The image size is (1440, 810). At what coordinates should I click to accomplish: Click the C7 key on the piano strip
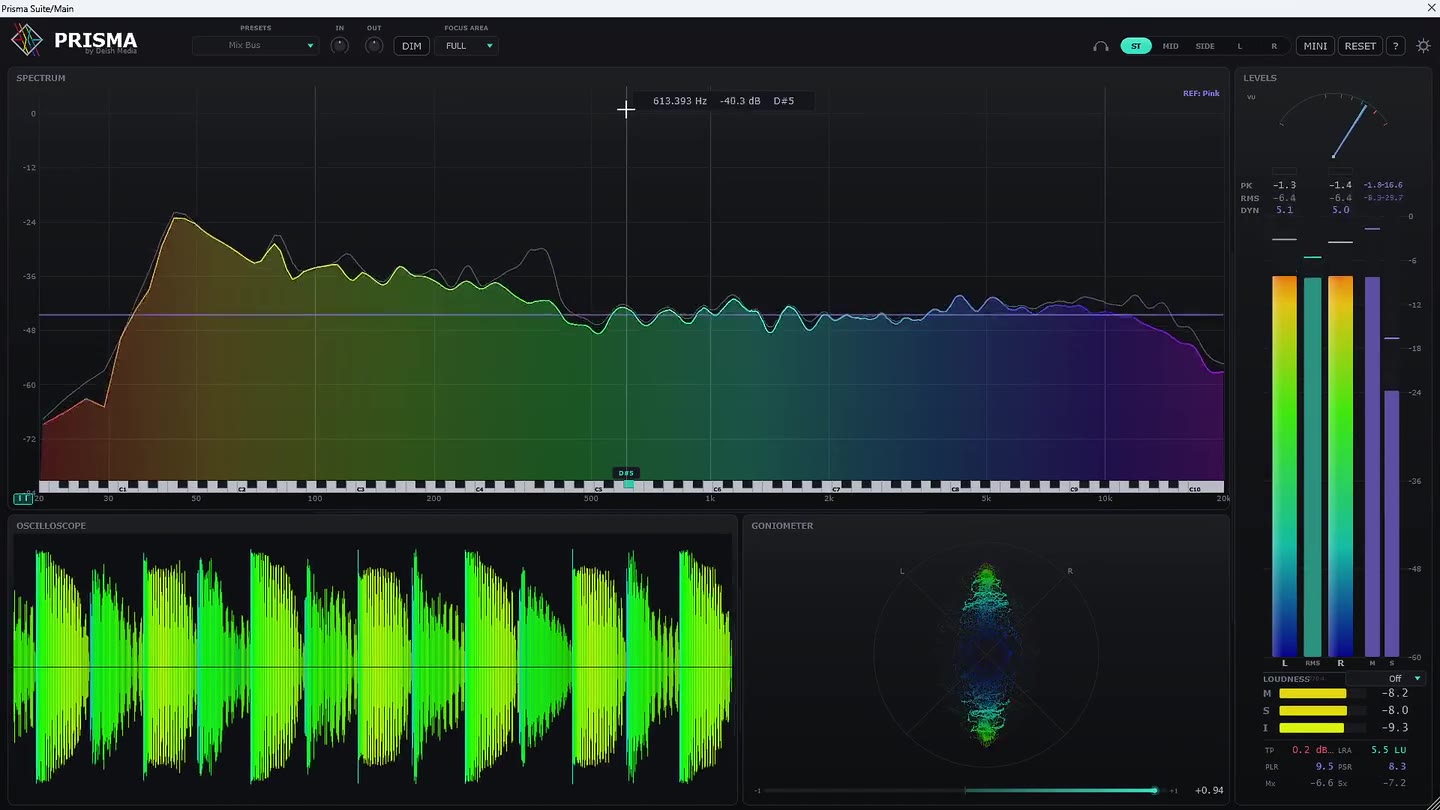tap(836, 488)
